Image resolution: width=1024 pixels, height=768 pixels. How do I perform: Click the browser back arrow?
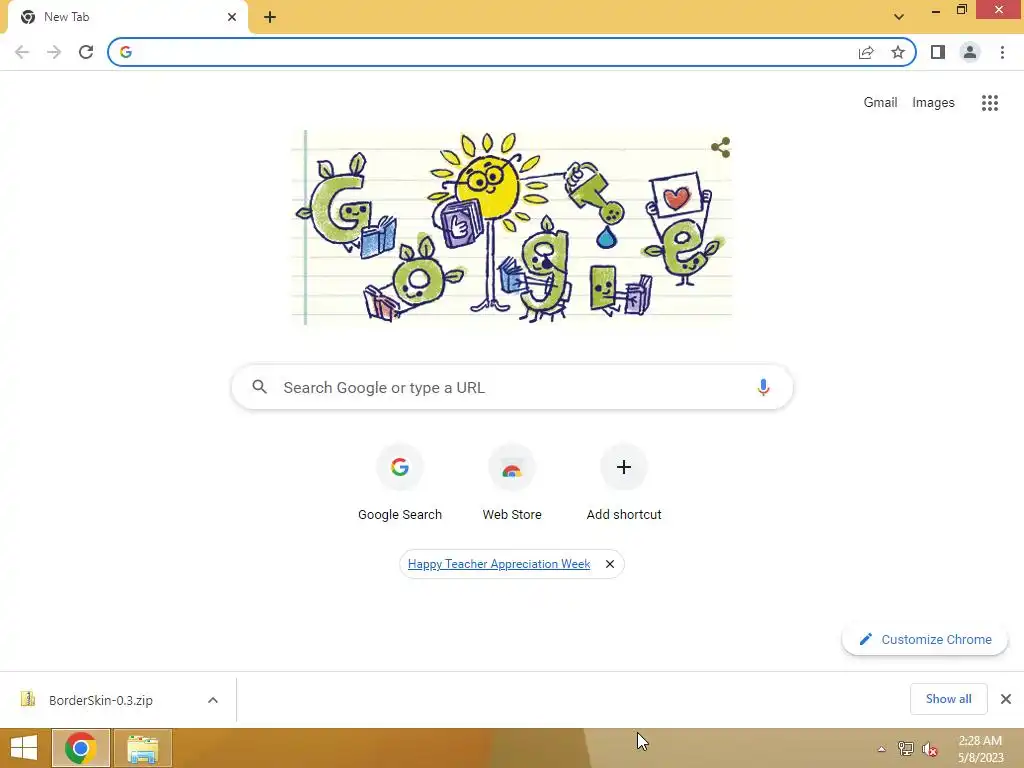pos(22,52)
